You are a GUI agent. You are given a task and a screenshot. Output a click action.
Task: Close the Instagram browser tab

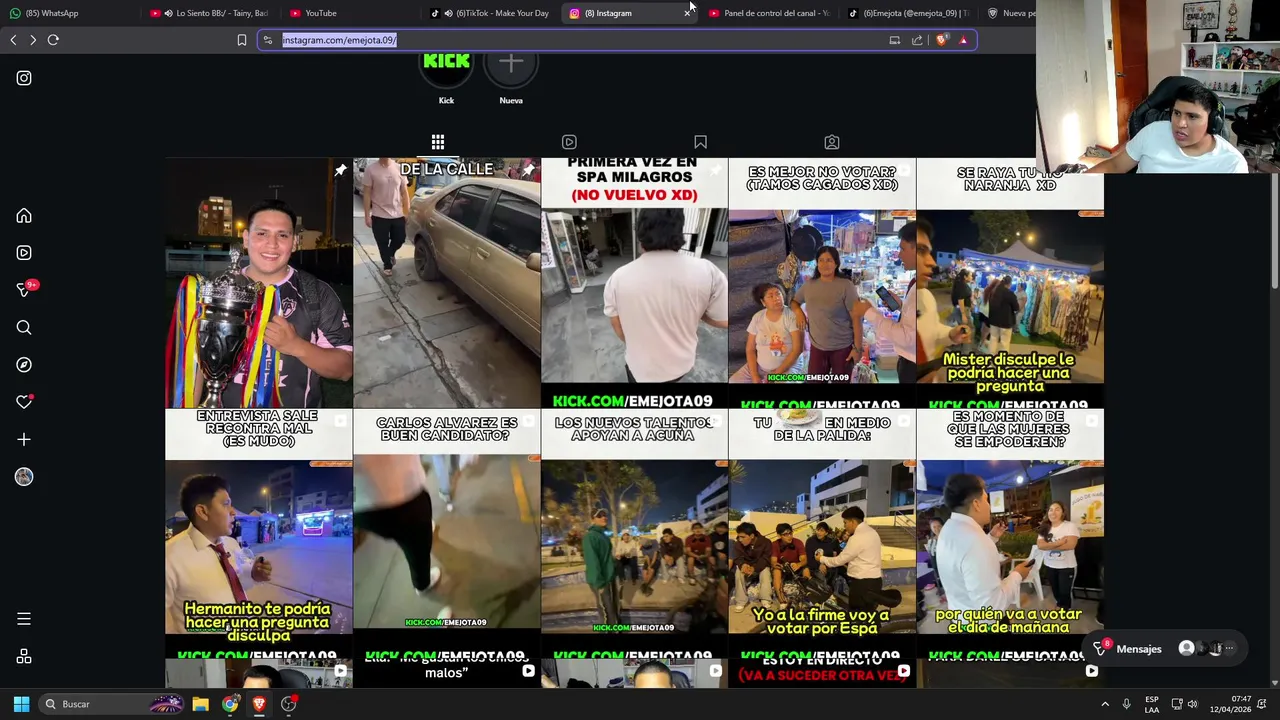coord(687,13)
